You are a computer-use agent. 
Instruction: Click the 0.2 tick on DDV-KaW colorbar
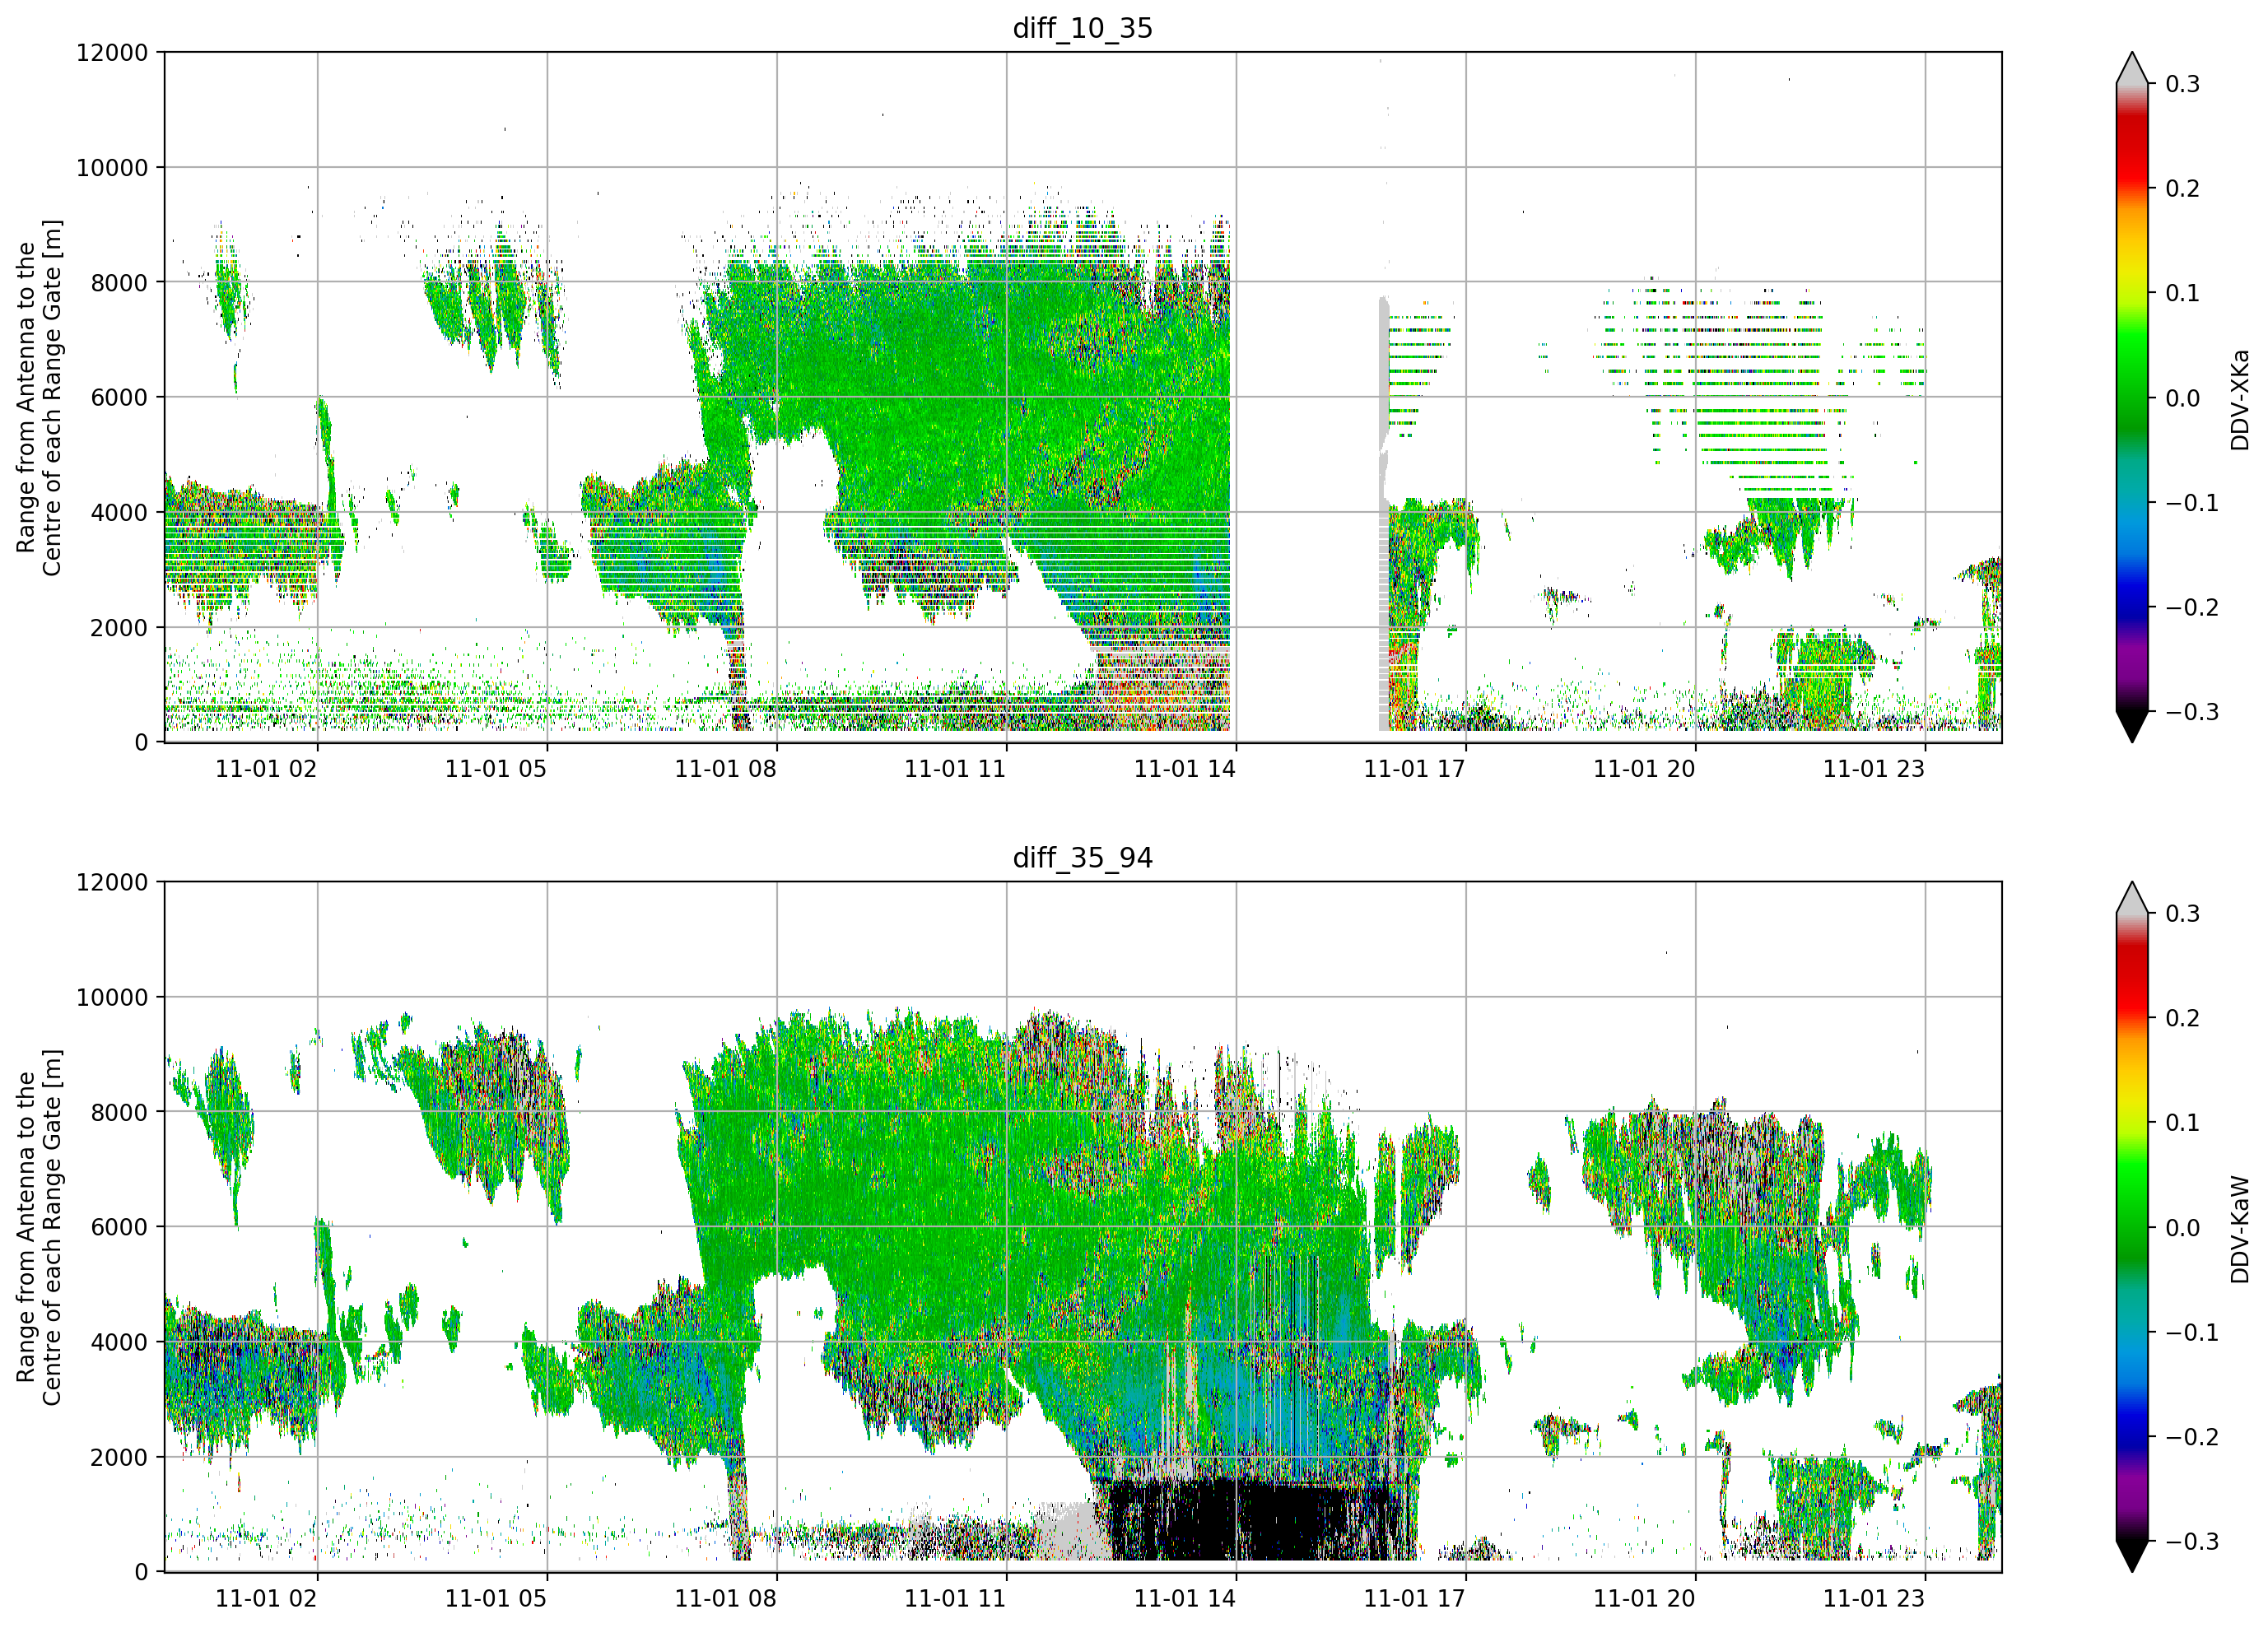[2183, 1018]
